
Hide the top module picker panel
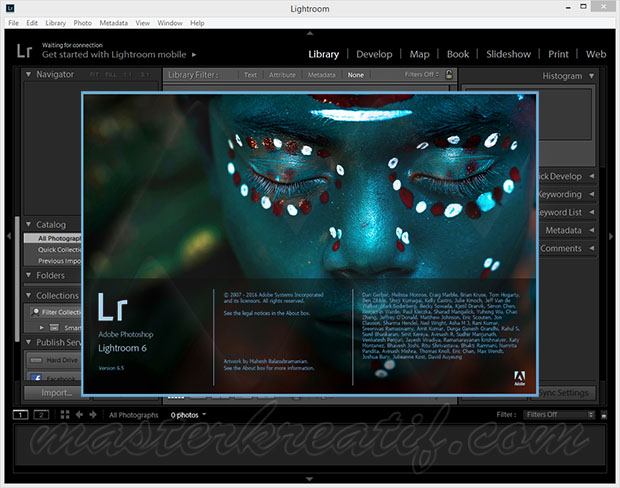[310, 33]
